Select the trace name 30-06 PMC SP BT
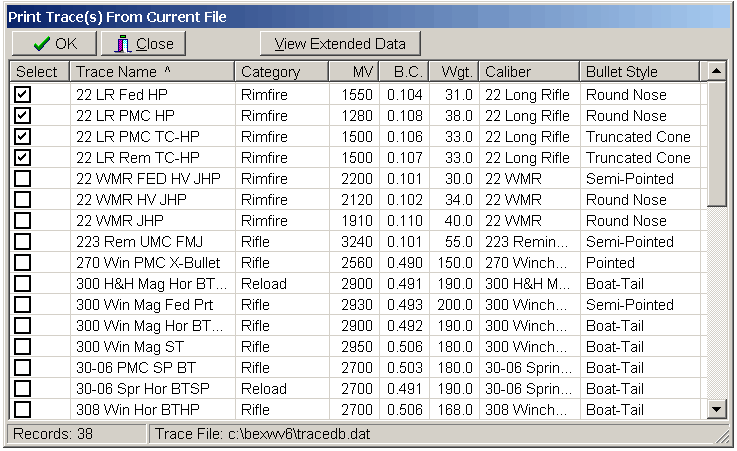 136,367
